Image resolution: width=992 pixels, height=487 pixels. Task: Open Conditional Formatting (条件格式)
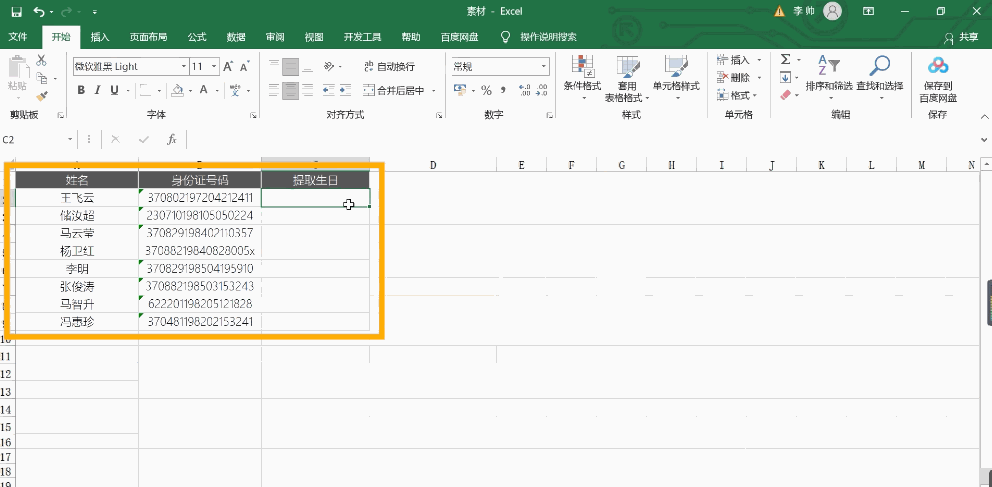coord(582,79)
